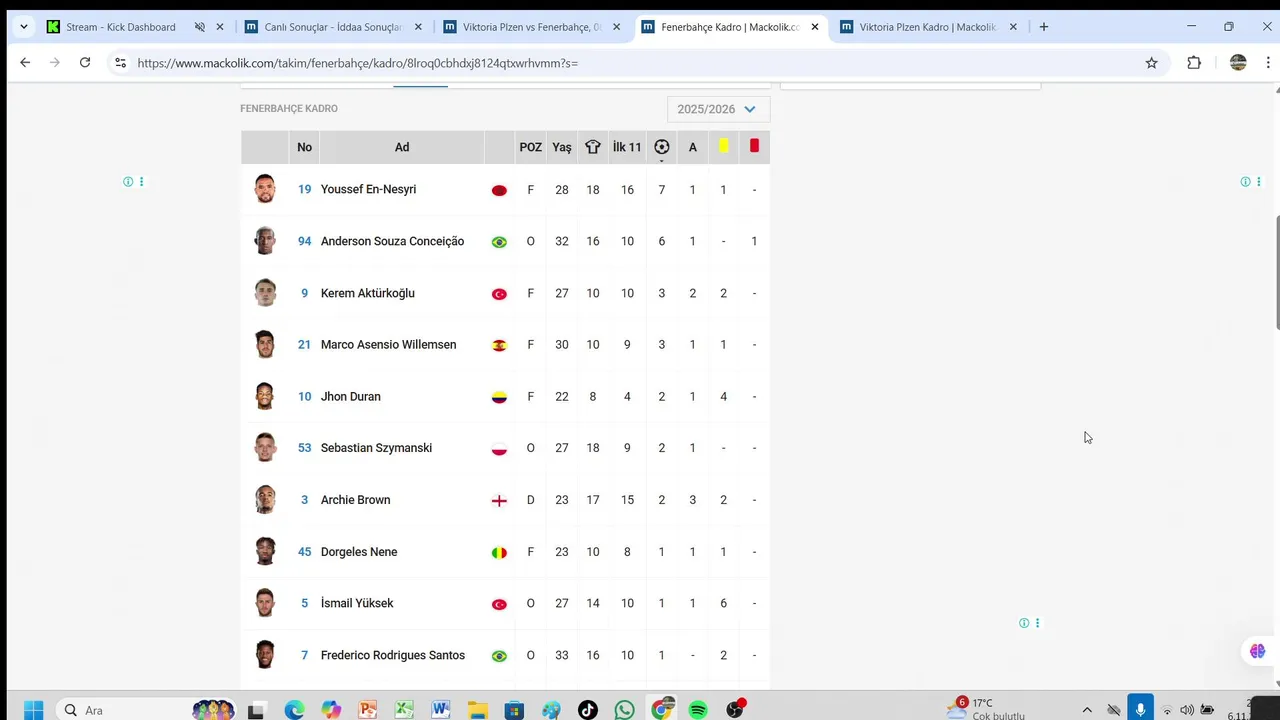Sort the table by Yaş column
This screenshot has height=720, width=1280.
(x=562, y=147)
